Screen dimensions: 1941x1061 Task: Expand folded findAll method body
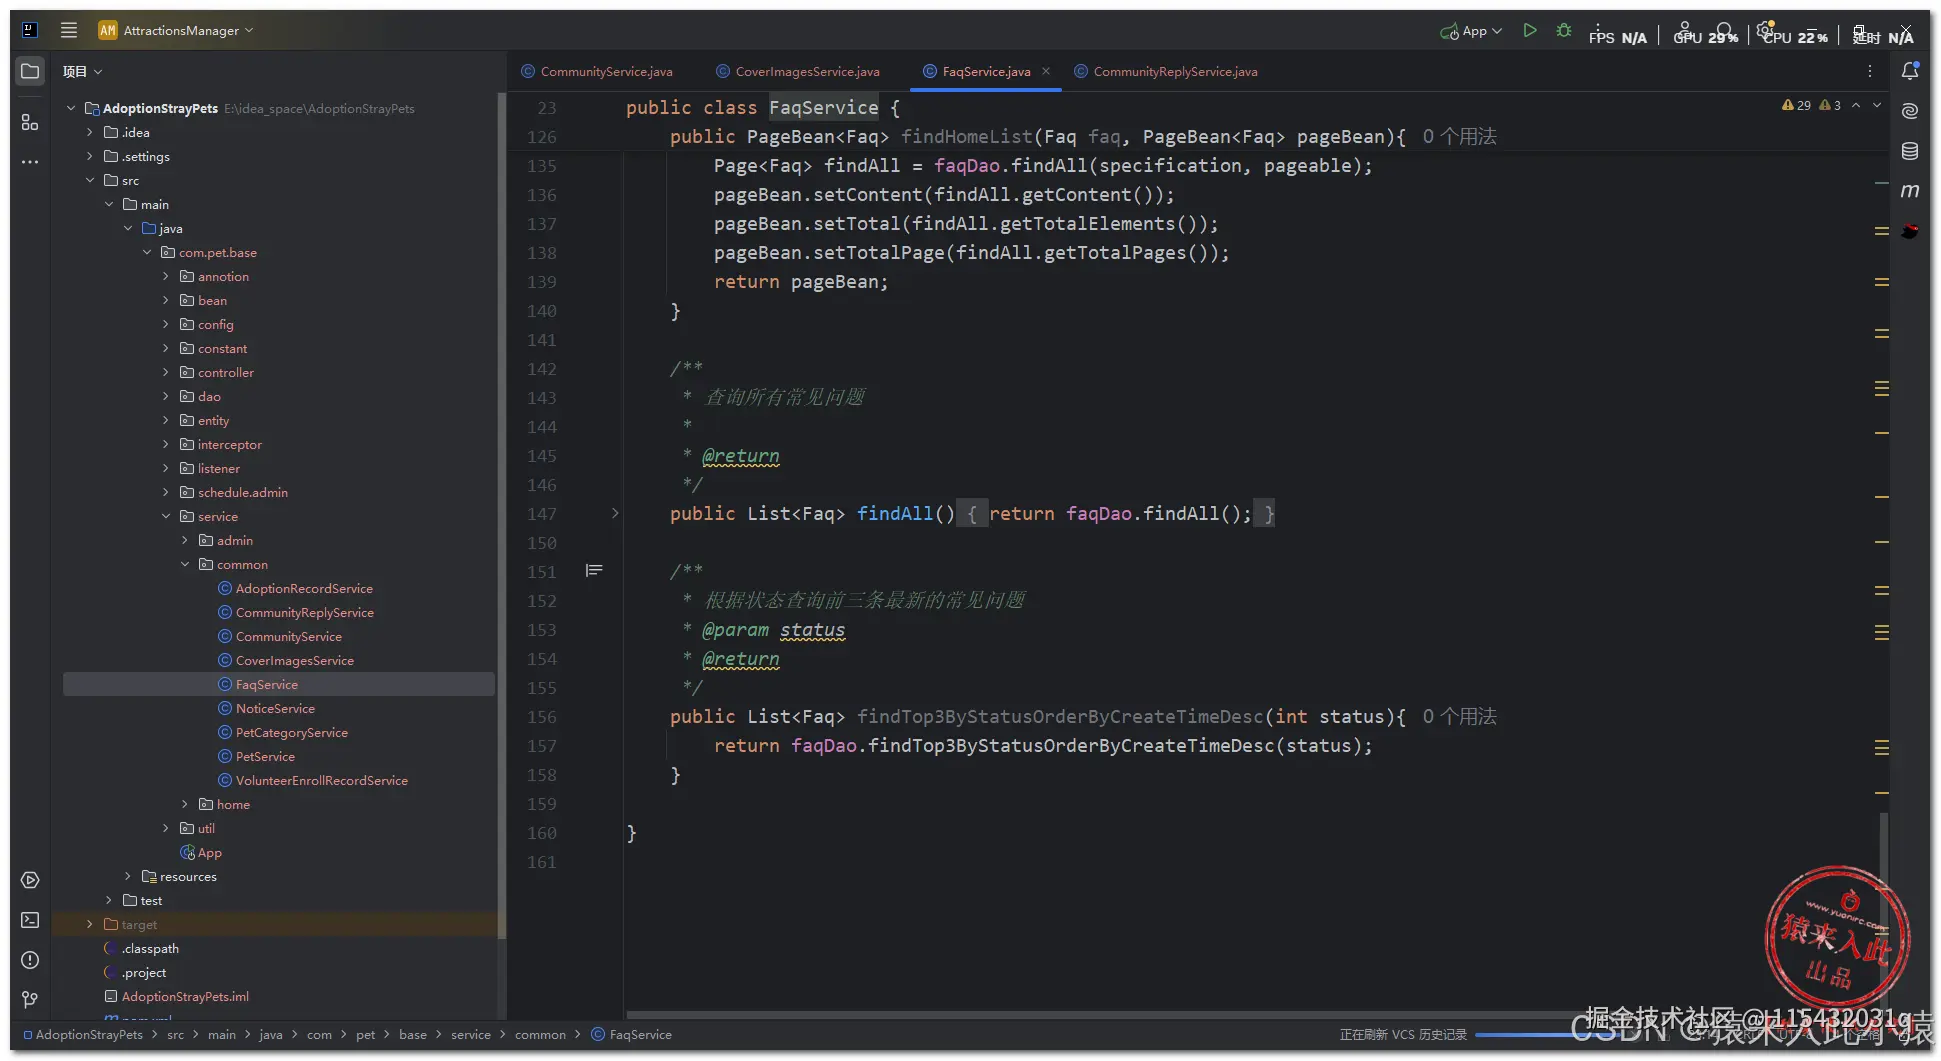[615, 513]
